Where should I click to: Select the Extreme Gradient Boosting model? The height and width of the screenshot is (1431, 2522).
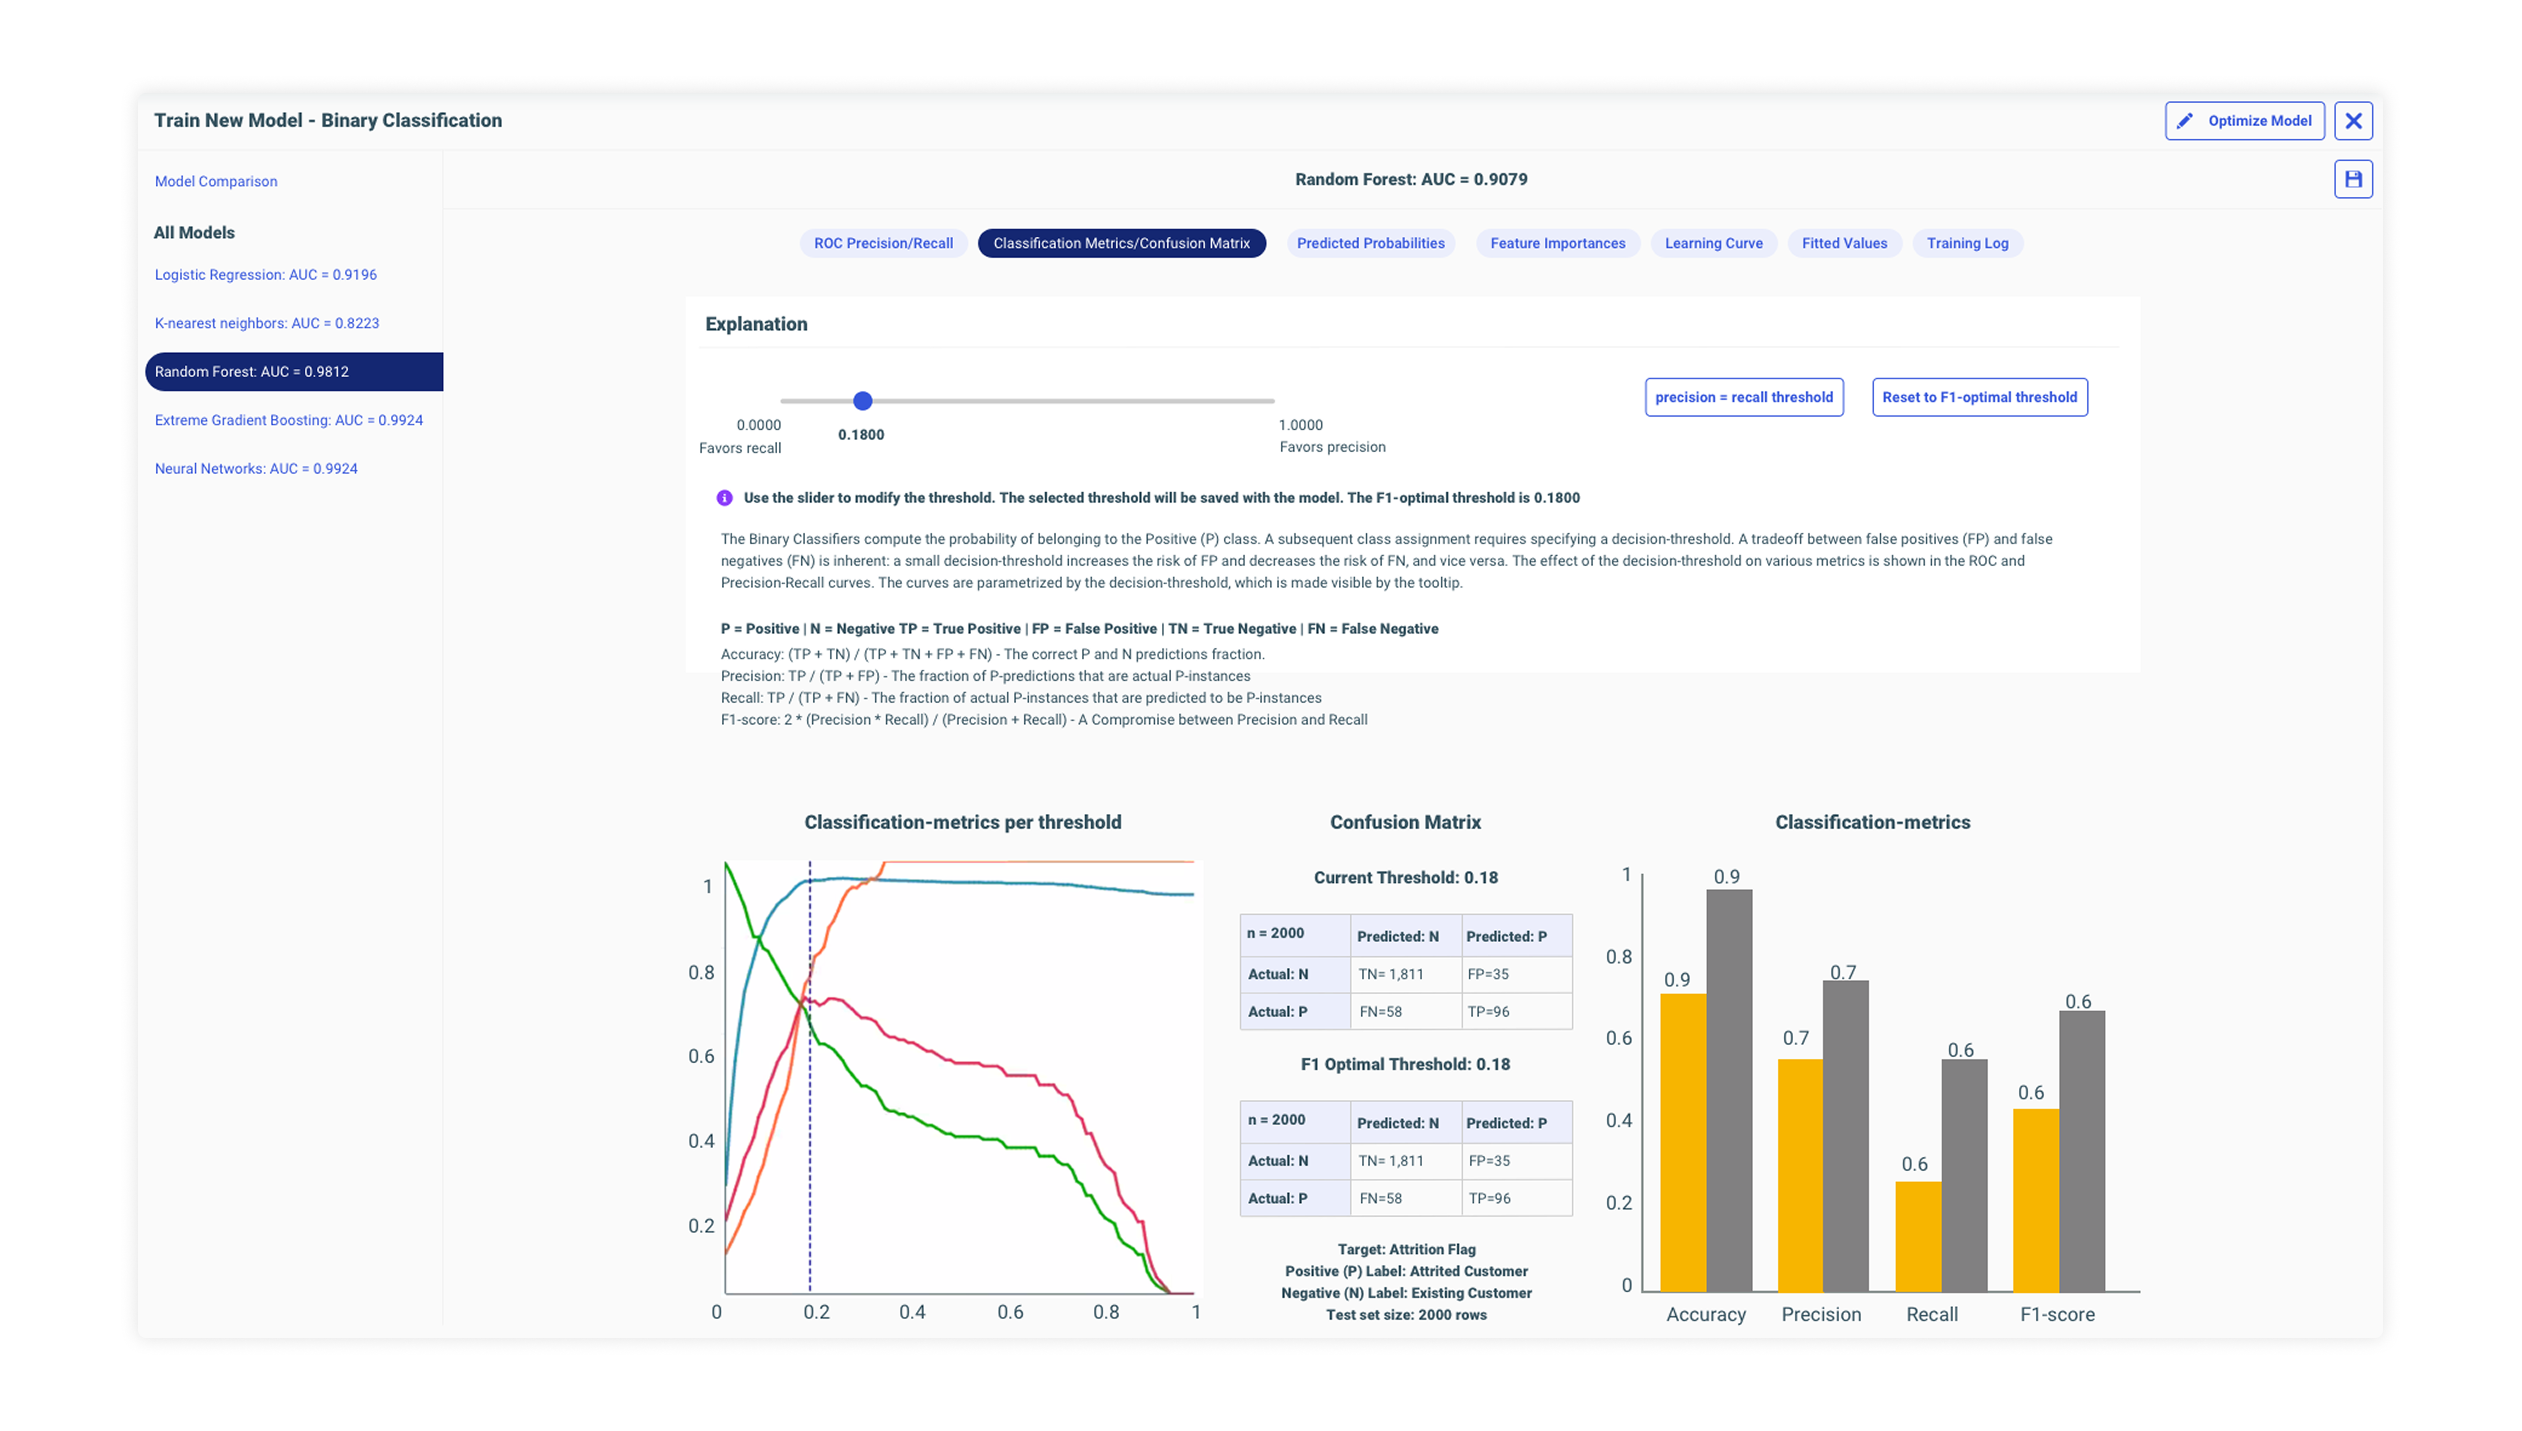[288, 420]
